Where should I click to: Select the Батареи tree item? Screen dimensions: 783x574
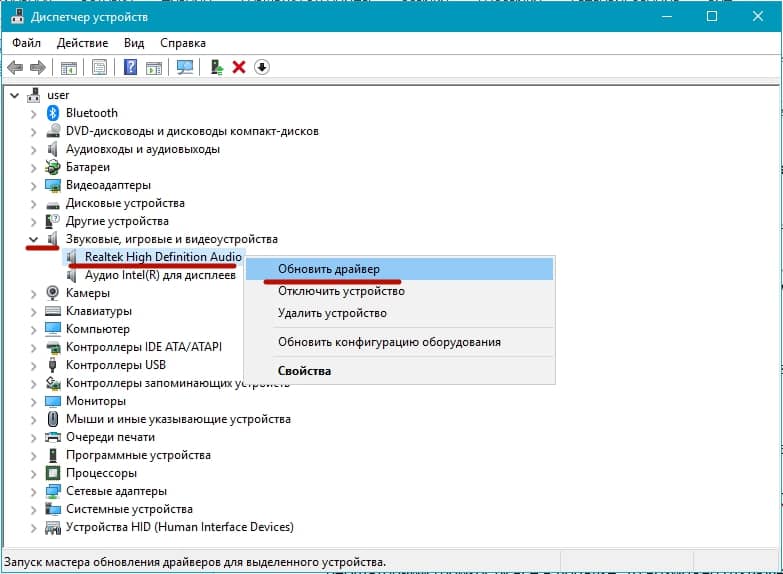coord(88,167)
